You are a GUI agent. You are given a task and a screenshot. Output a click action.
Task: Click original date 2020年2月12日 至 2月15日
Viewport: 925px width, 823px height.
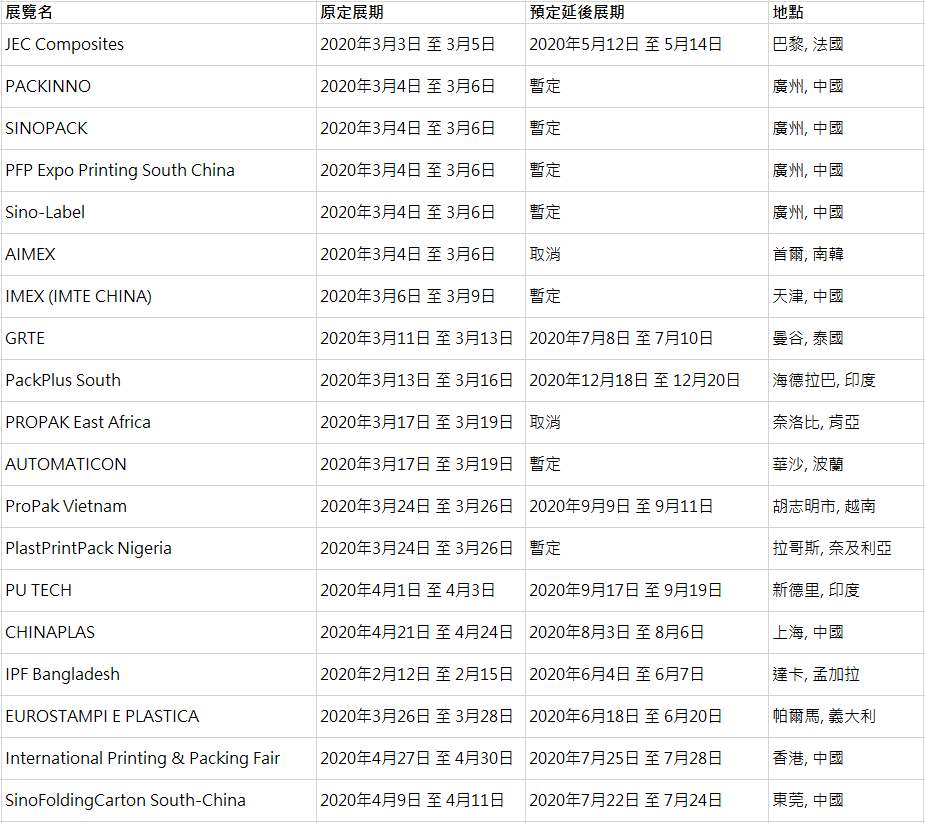tap(416, 674)
